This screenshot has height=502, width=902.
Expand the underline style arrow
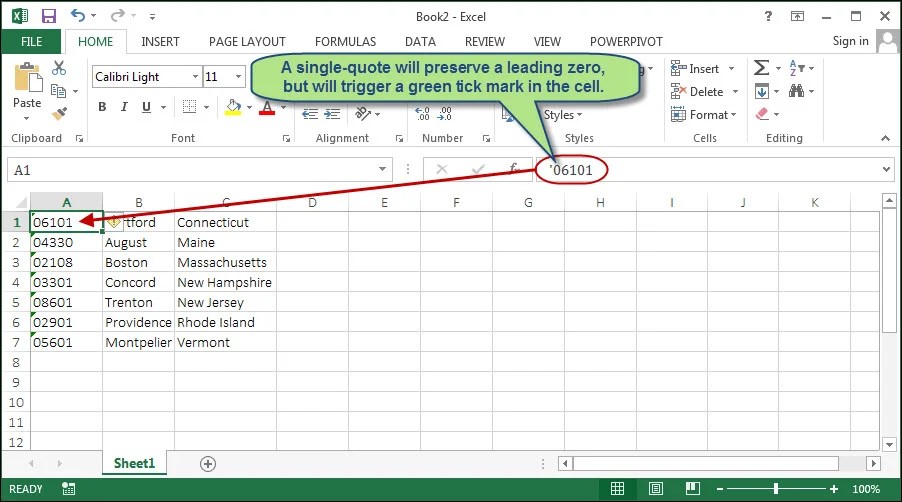click(163, 108)
